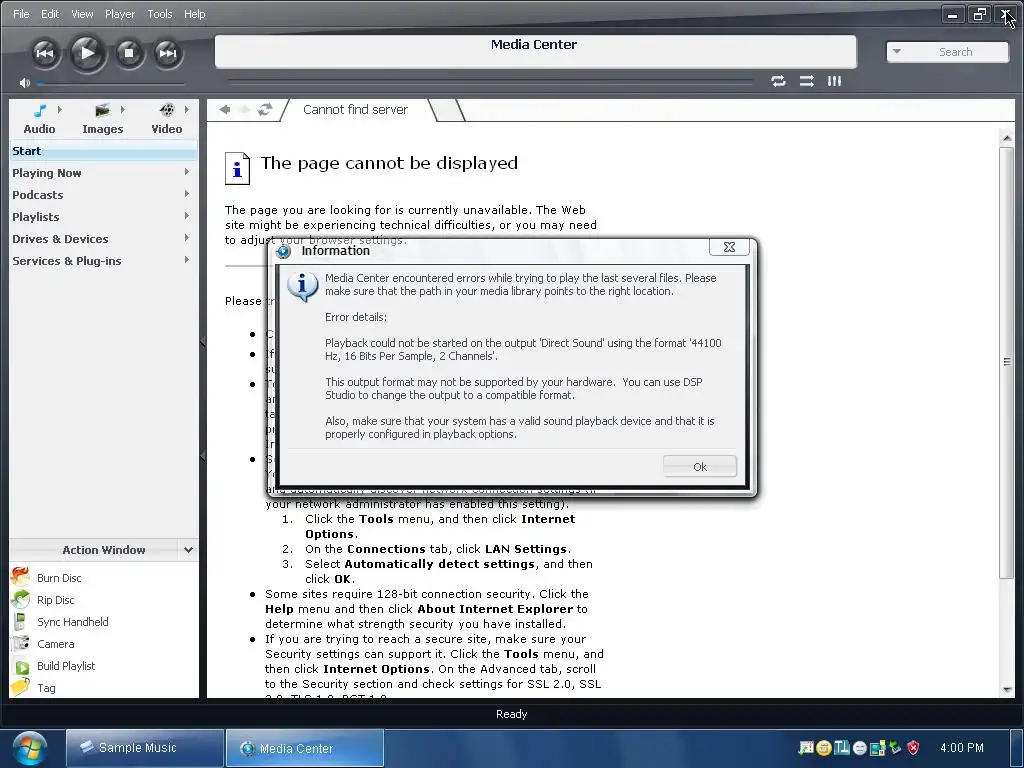This screenshot has width=1024, height=768.
Task: Open the Player menu
Action: pyautogui.click(x=120, y=14)
